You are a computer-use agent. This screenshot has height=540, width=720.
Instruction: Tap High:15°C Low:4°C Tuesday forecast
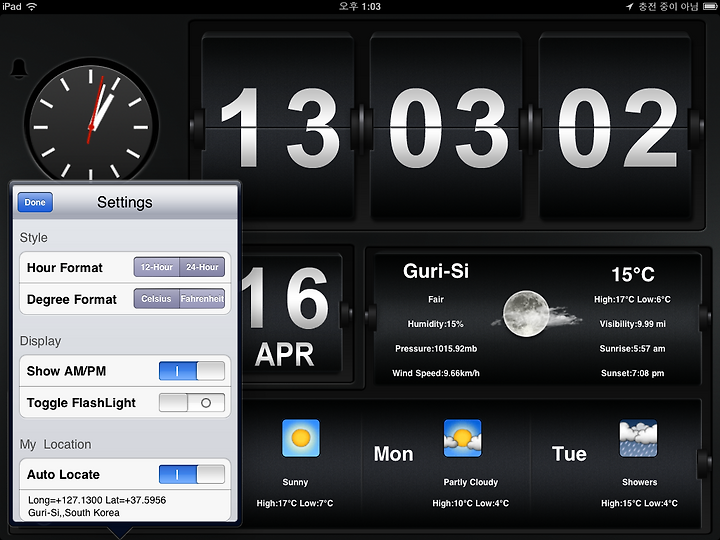point(639,503)
